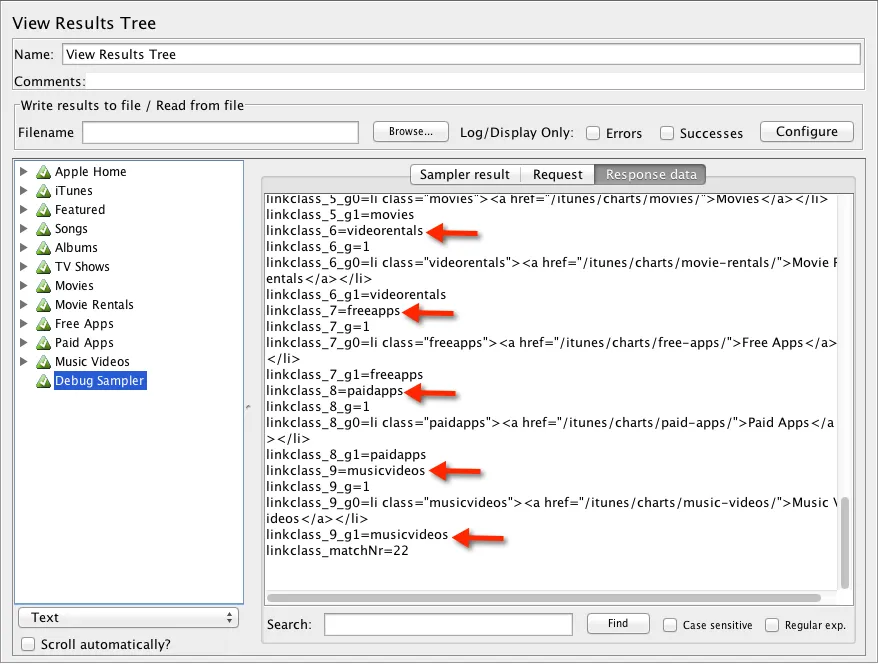The image size is (878, 664).
Task: Click the Configure button
Action: point(806,132)
